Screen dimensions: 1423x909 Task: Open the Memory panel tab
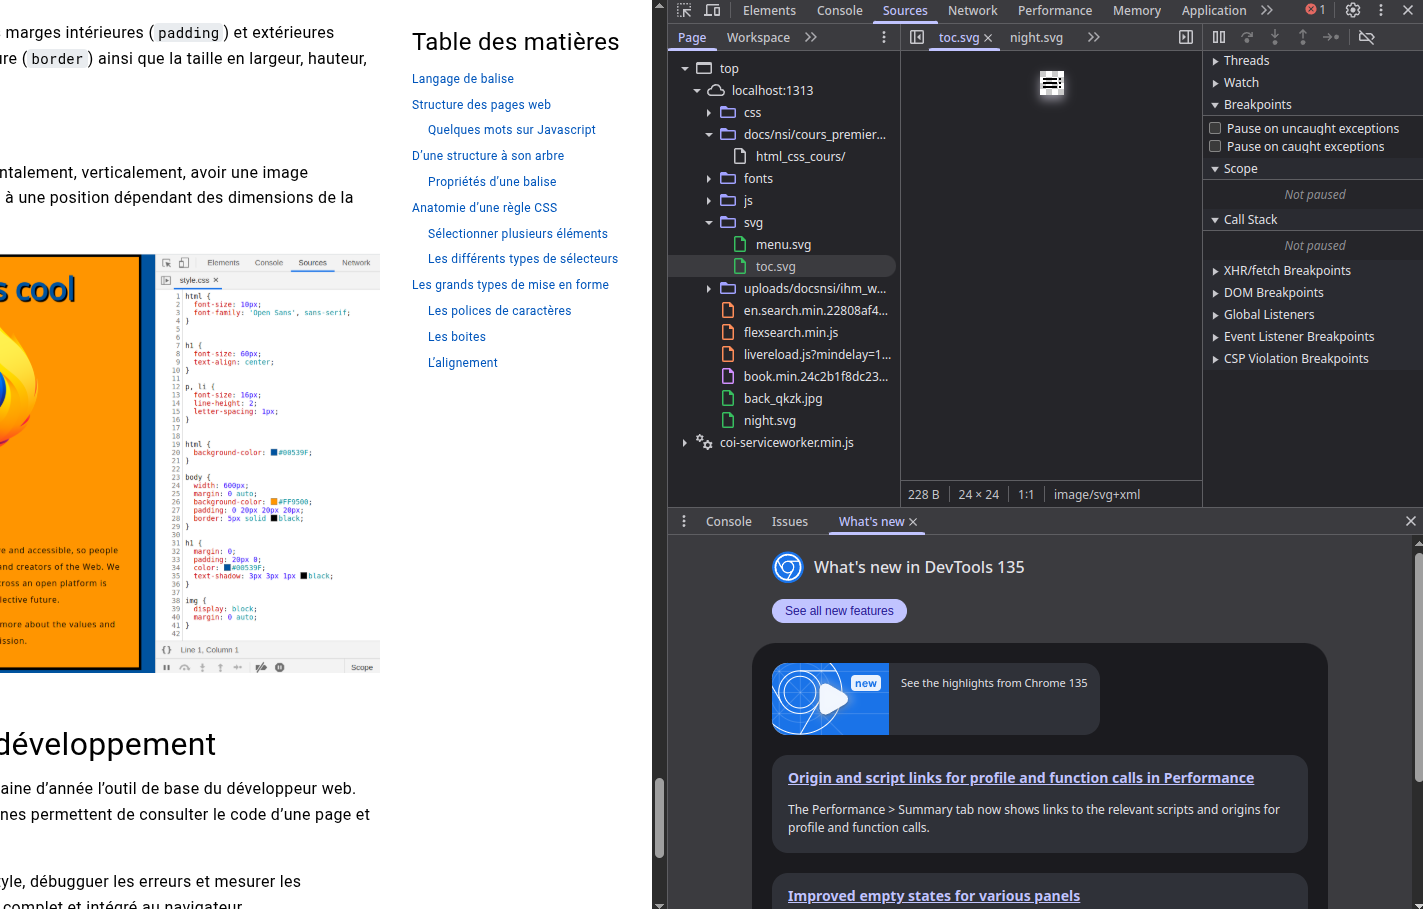[x=1136, y=10]
